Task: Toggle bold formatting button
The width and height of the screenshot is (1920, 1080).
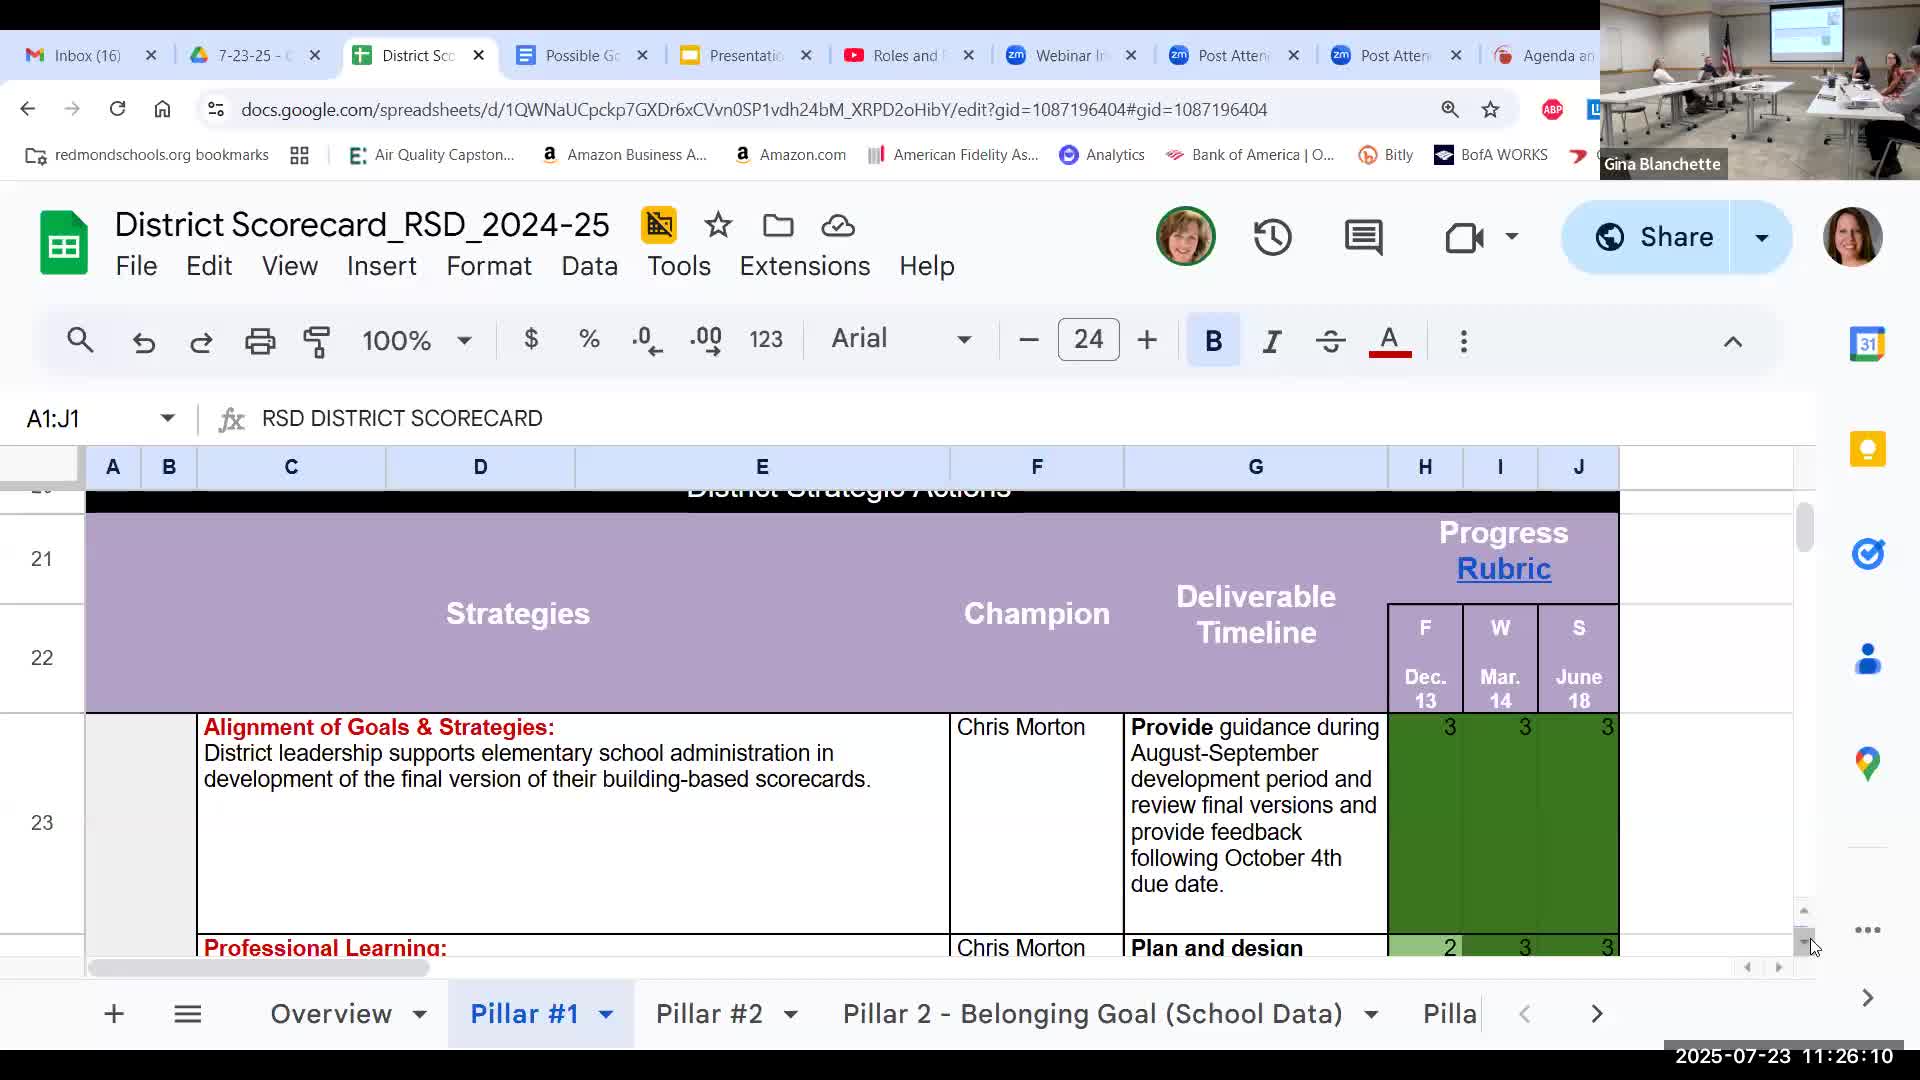Action: tap(1213, 341)
